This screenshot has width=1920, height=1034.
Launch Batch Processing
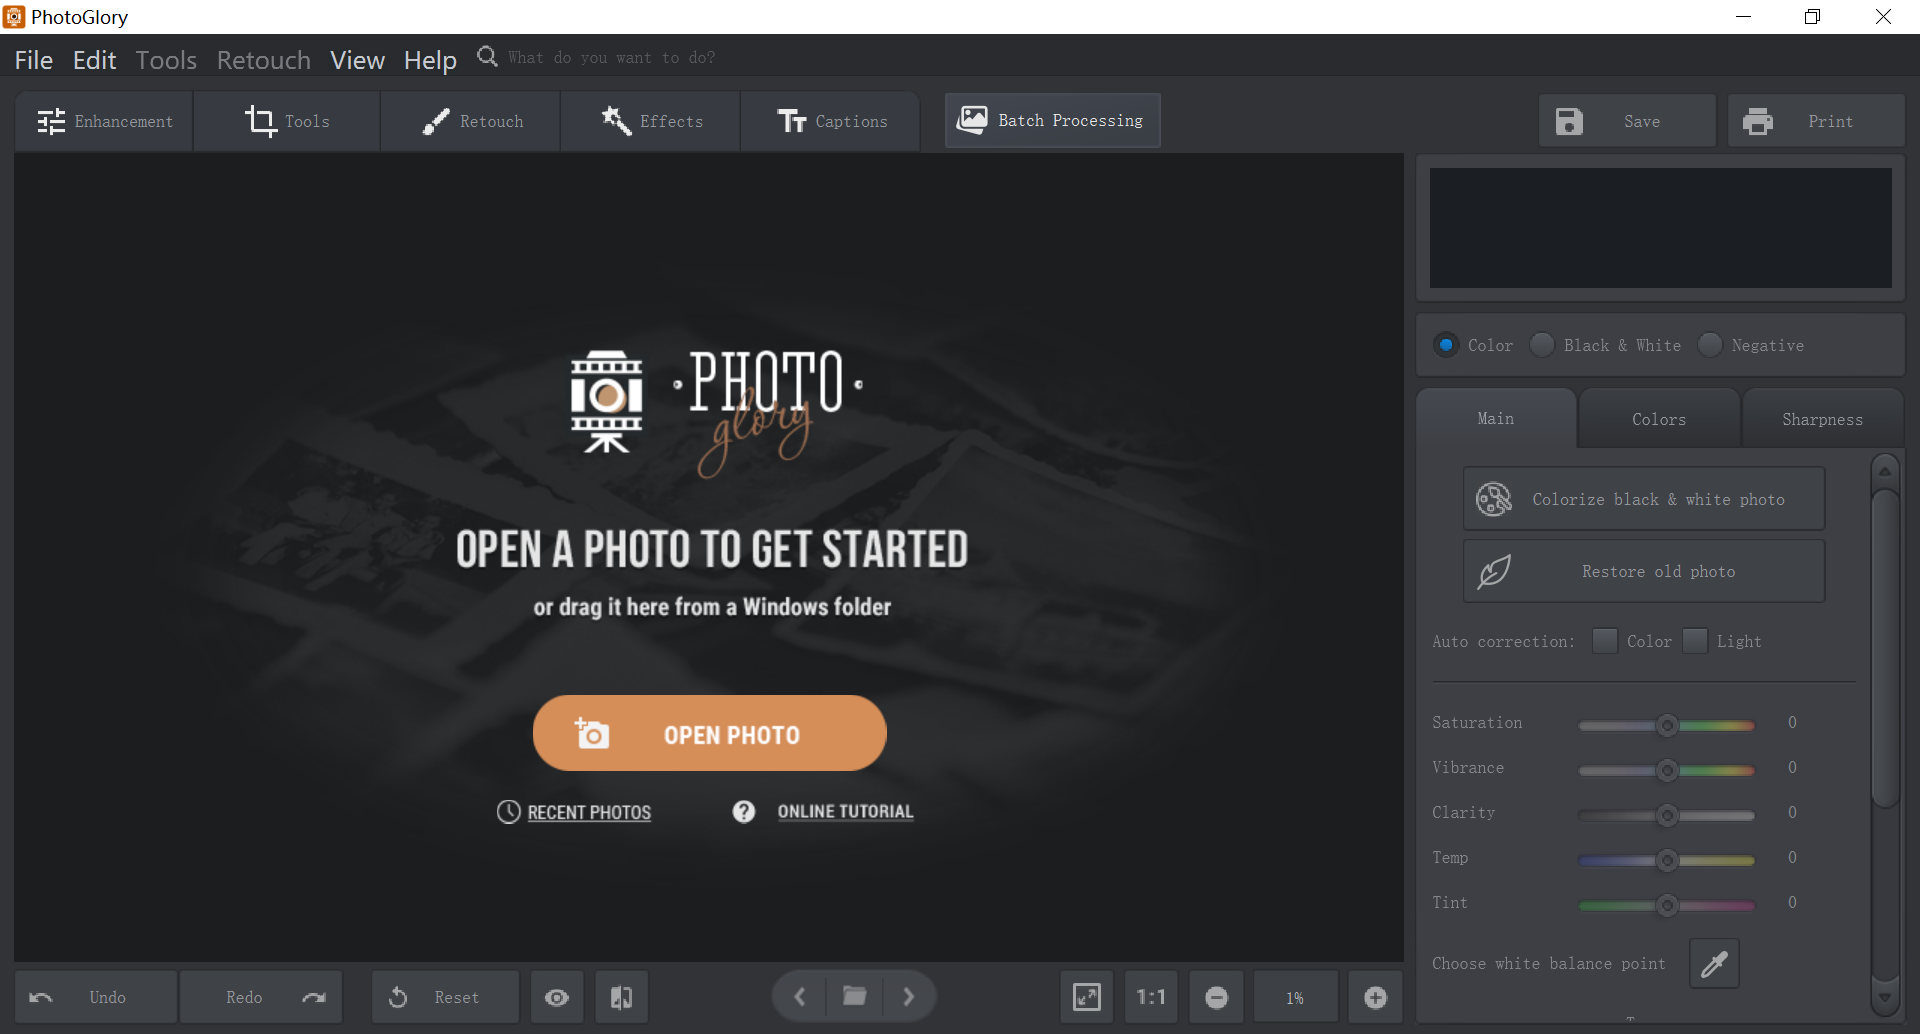1052,120
